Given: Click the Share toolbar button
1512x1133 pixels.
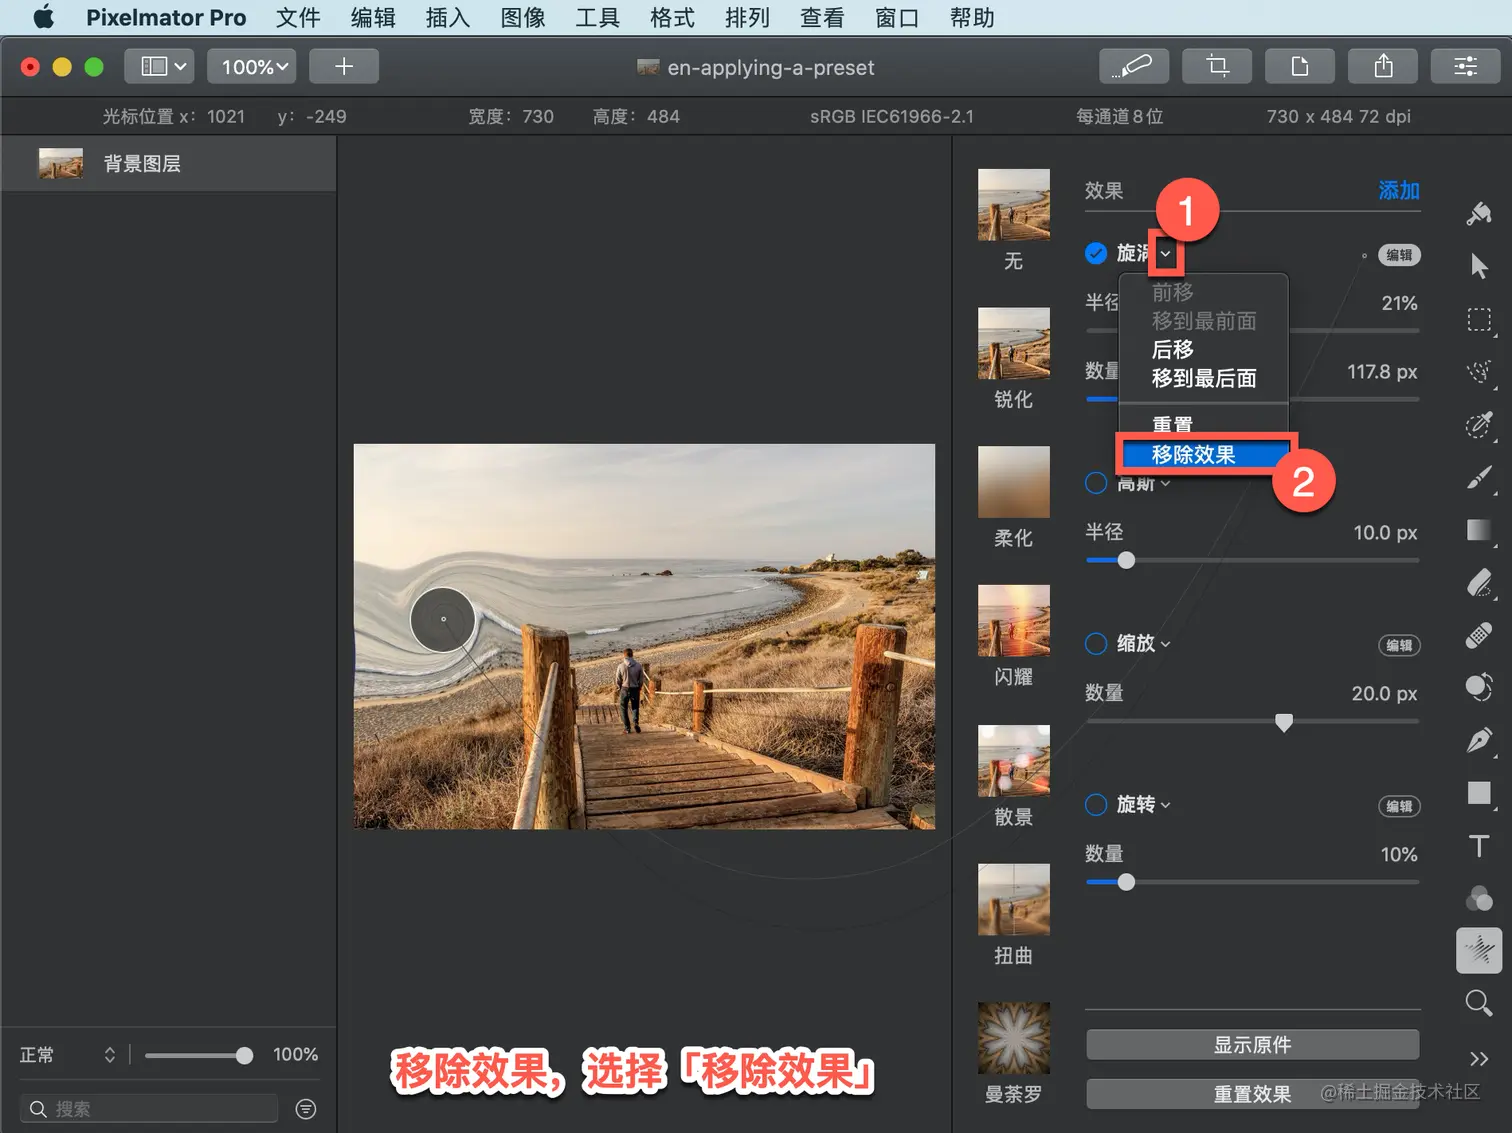Looking at the screenshot, I should click(1383, 66).
